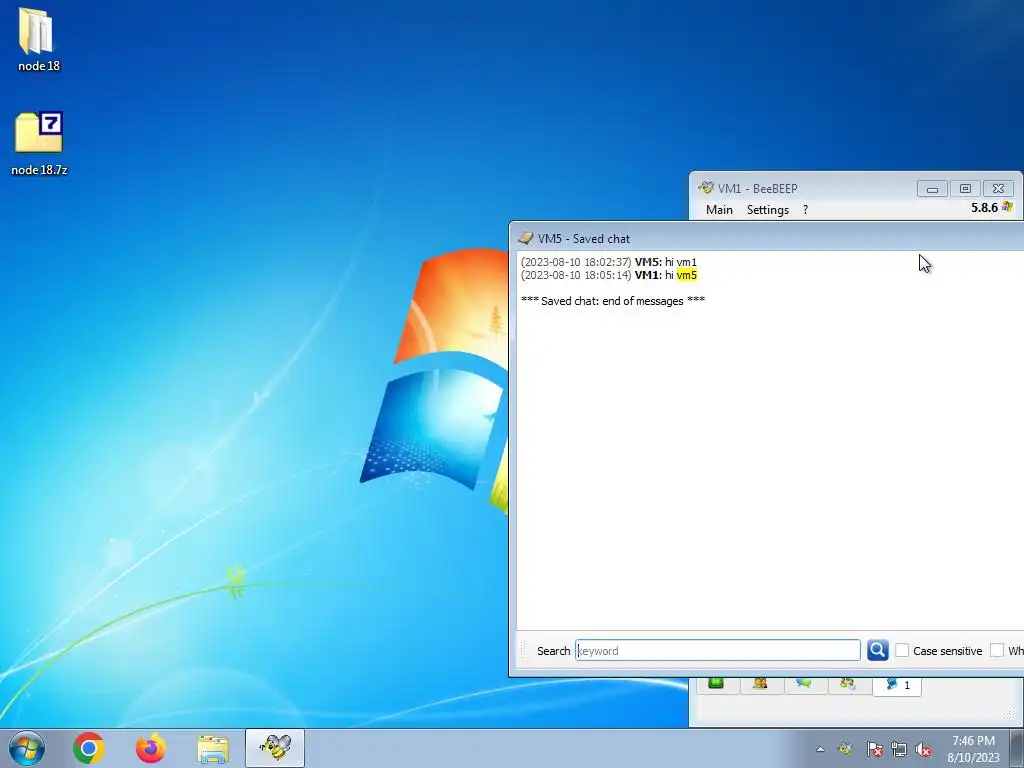This screenshot has height=768, width=1024.
Task: Click the search toolbar drag handle
Action: point(523,650)
